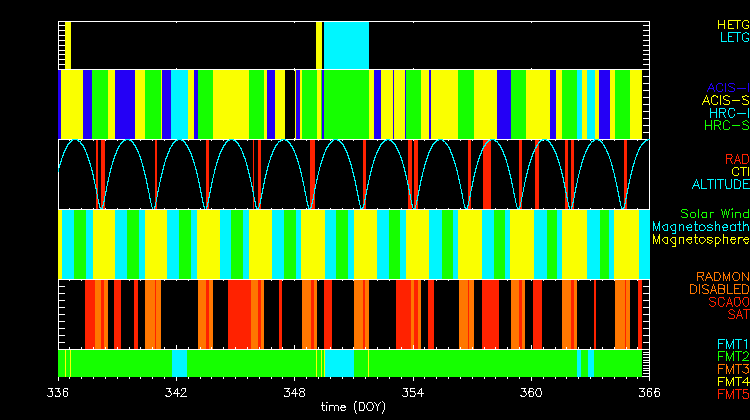Select the LETG legend label
Image resolution: width=750 pixels, height=420 pixels.
(x=732, y=38)
